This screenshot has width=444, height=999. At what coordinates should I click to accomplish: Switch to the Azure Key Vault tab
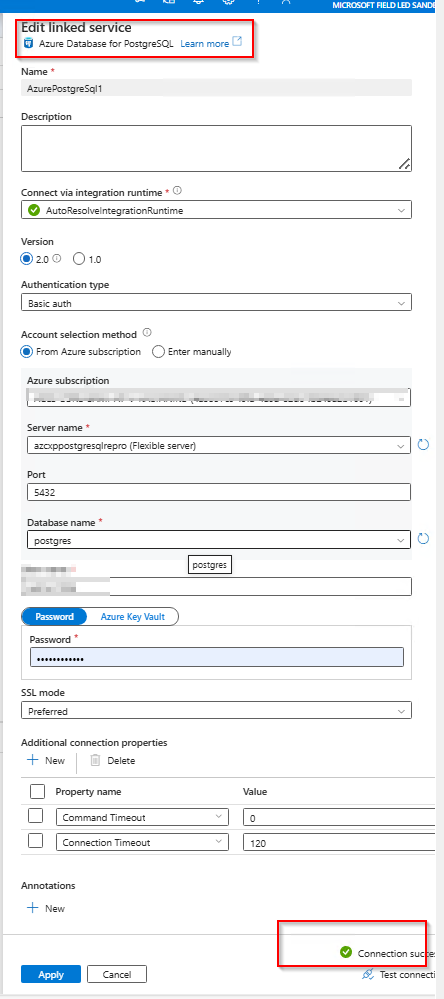point(132,617)
